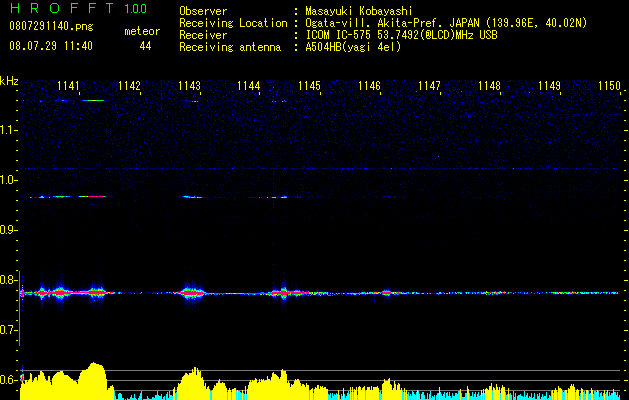Click the 1.0 kHz frequency axis label

8,180
